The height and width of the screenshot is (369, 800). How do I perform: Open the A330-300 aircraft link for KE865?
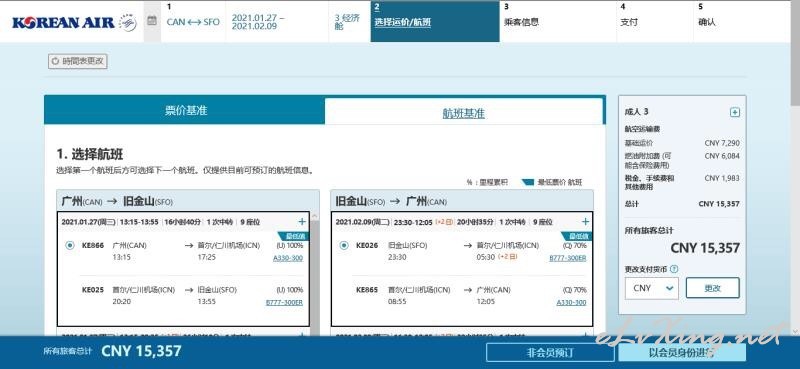coord(571,302)
